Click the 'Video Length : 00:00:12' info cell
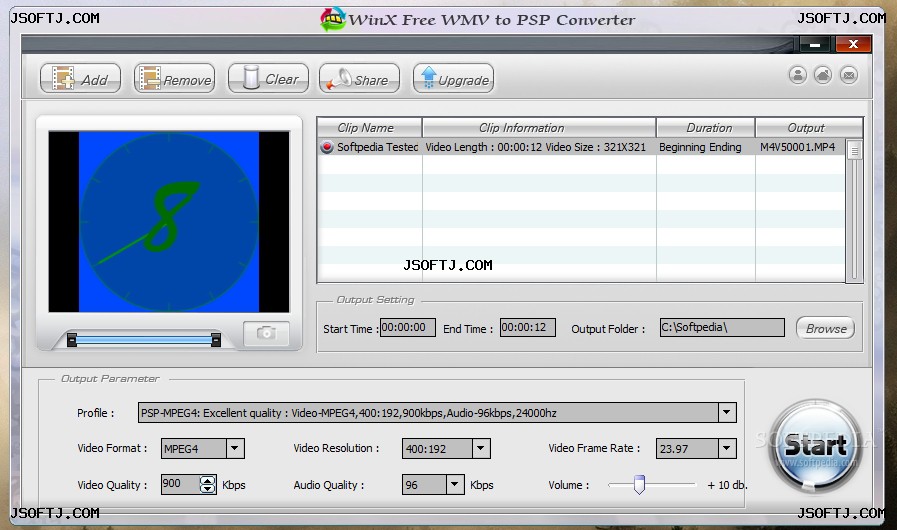The image size is (897, 530). point(535,147)
